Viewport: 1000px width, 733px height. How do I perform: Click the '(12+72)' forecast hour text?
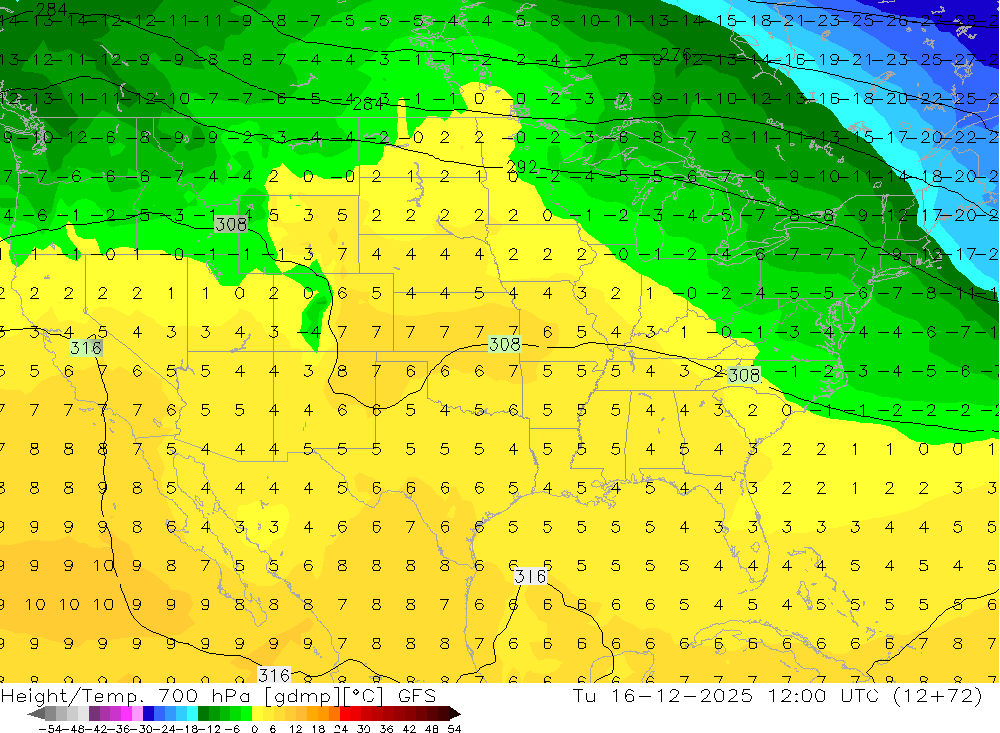click(x=938, y=696)
